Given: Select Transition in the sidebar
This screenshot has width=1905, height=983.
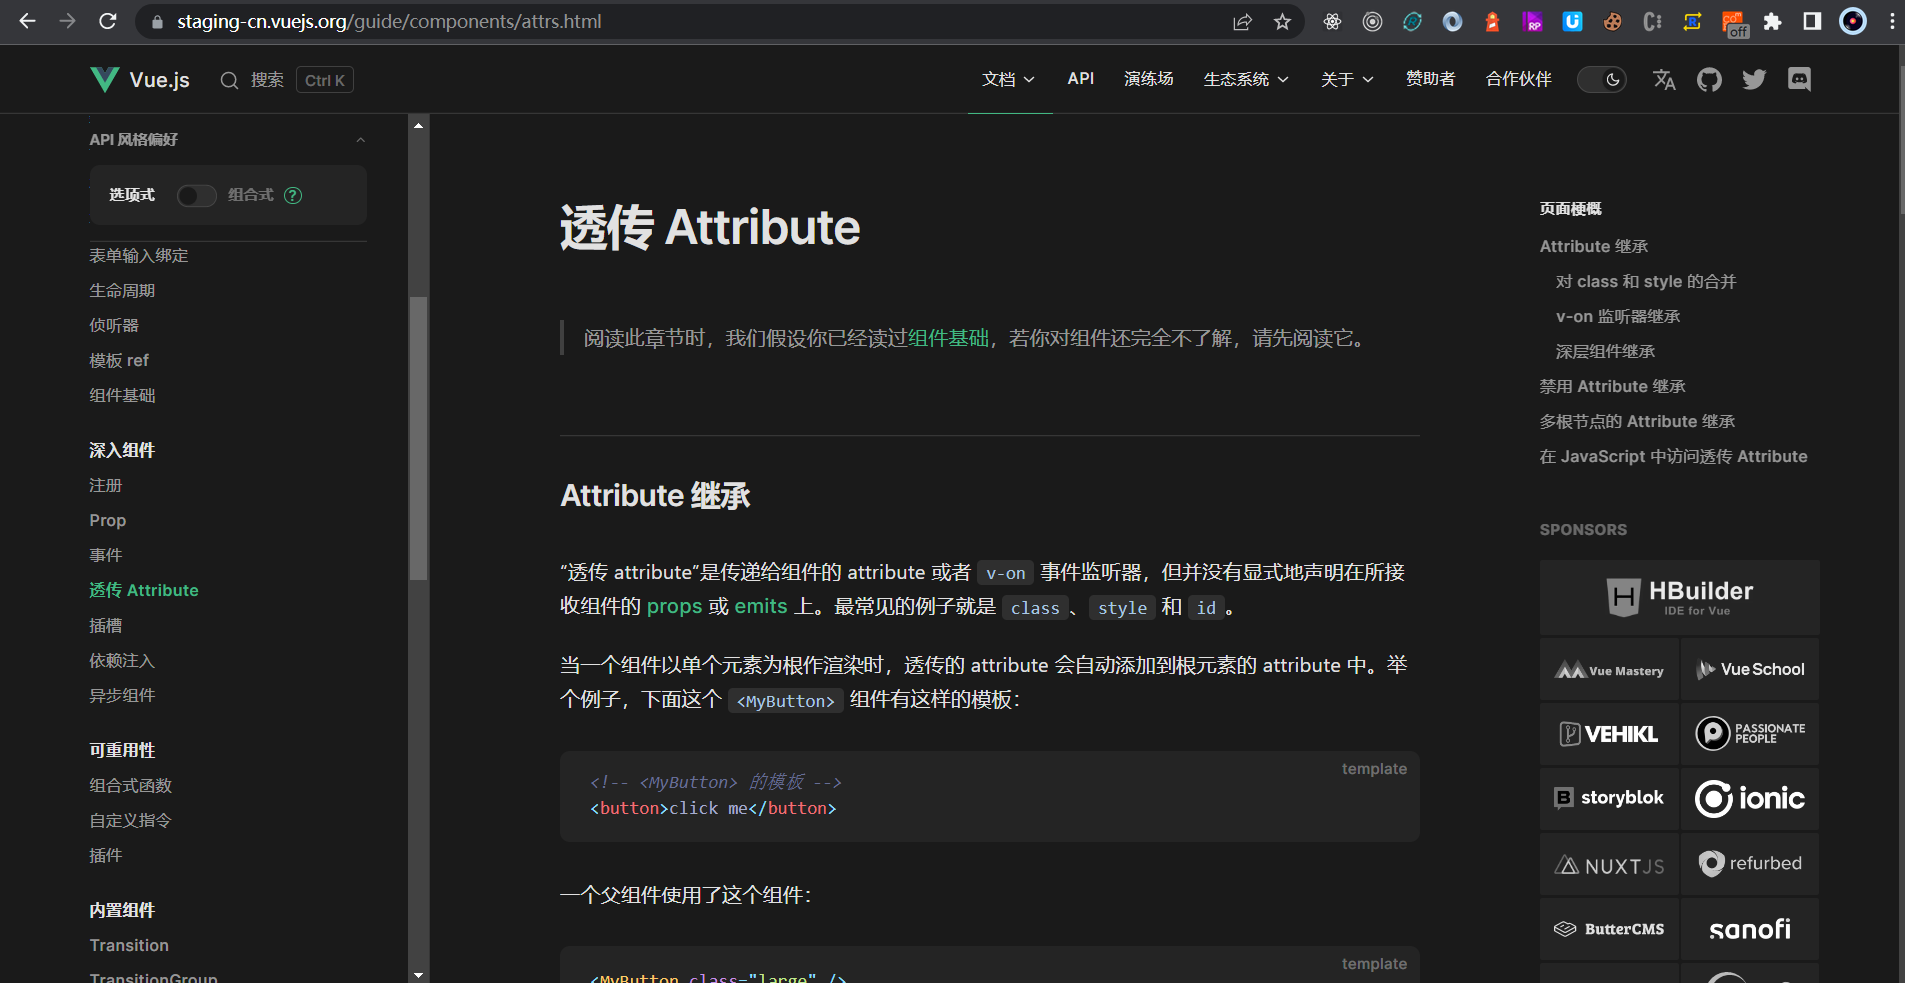Looking at the screenshot, I should pyautogui.click(x=129, y=945).
